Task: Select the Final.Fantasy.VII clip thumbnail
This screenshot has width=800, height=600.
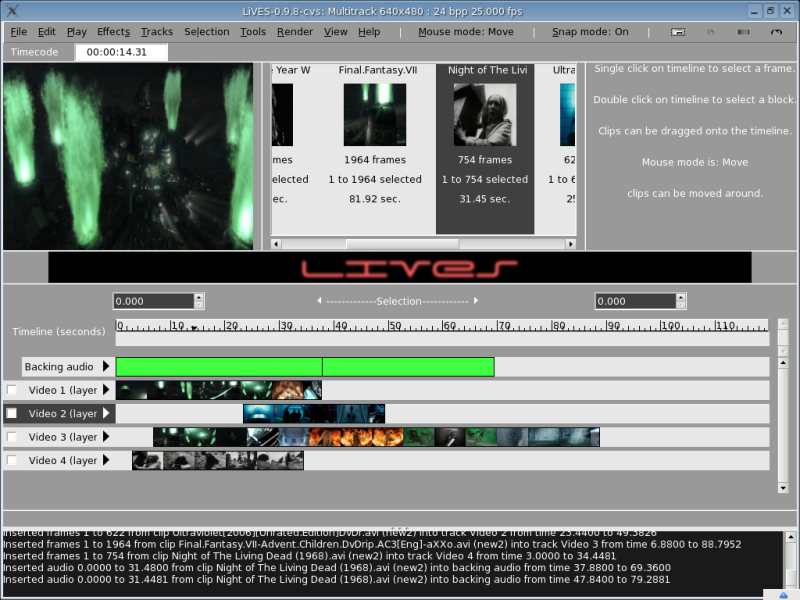Action: [x=375, y=115]
